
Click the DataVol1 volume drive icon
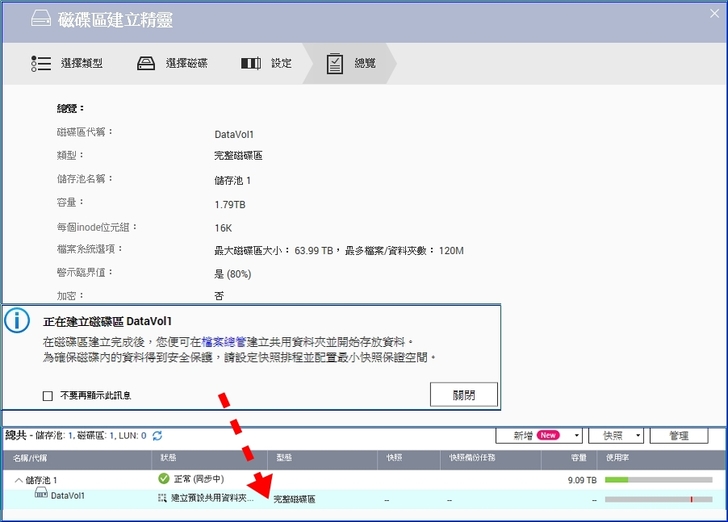tap(41, 495)
